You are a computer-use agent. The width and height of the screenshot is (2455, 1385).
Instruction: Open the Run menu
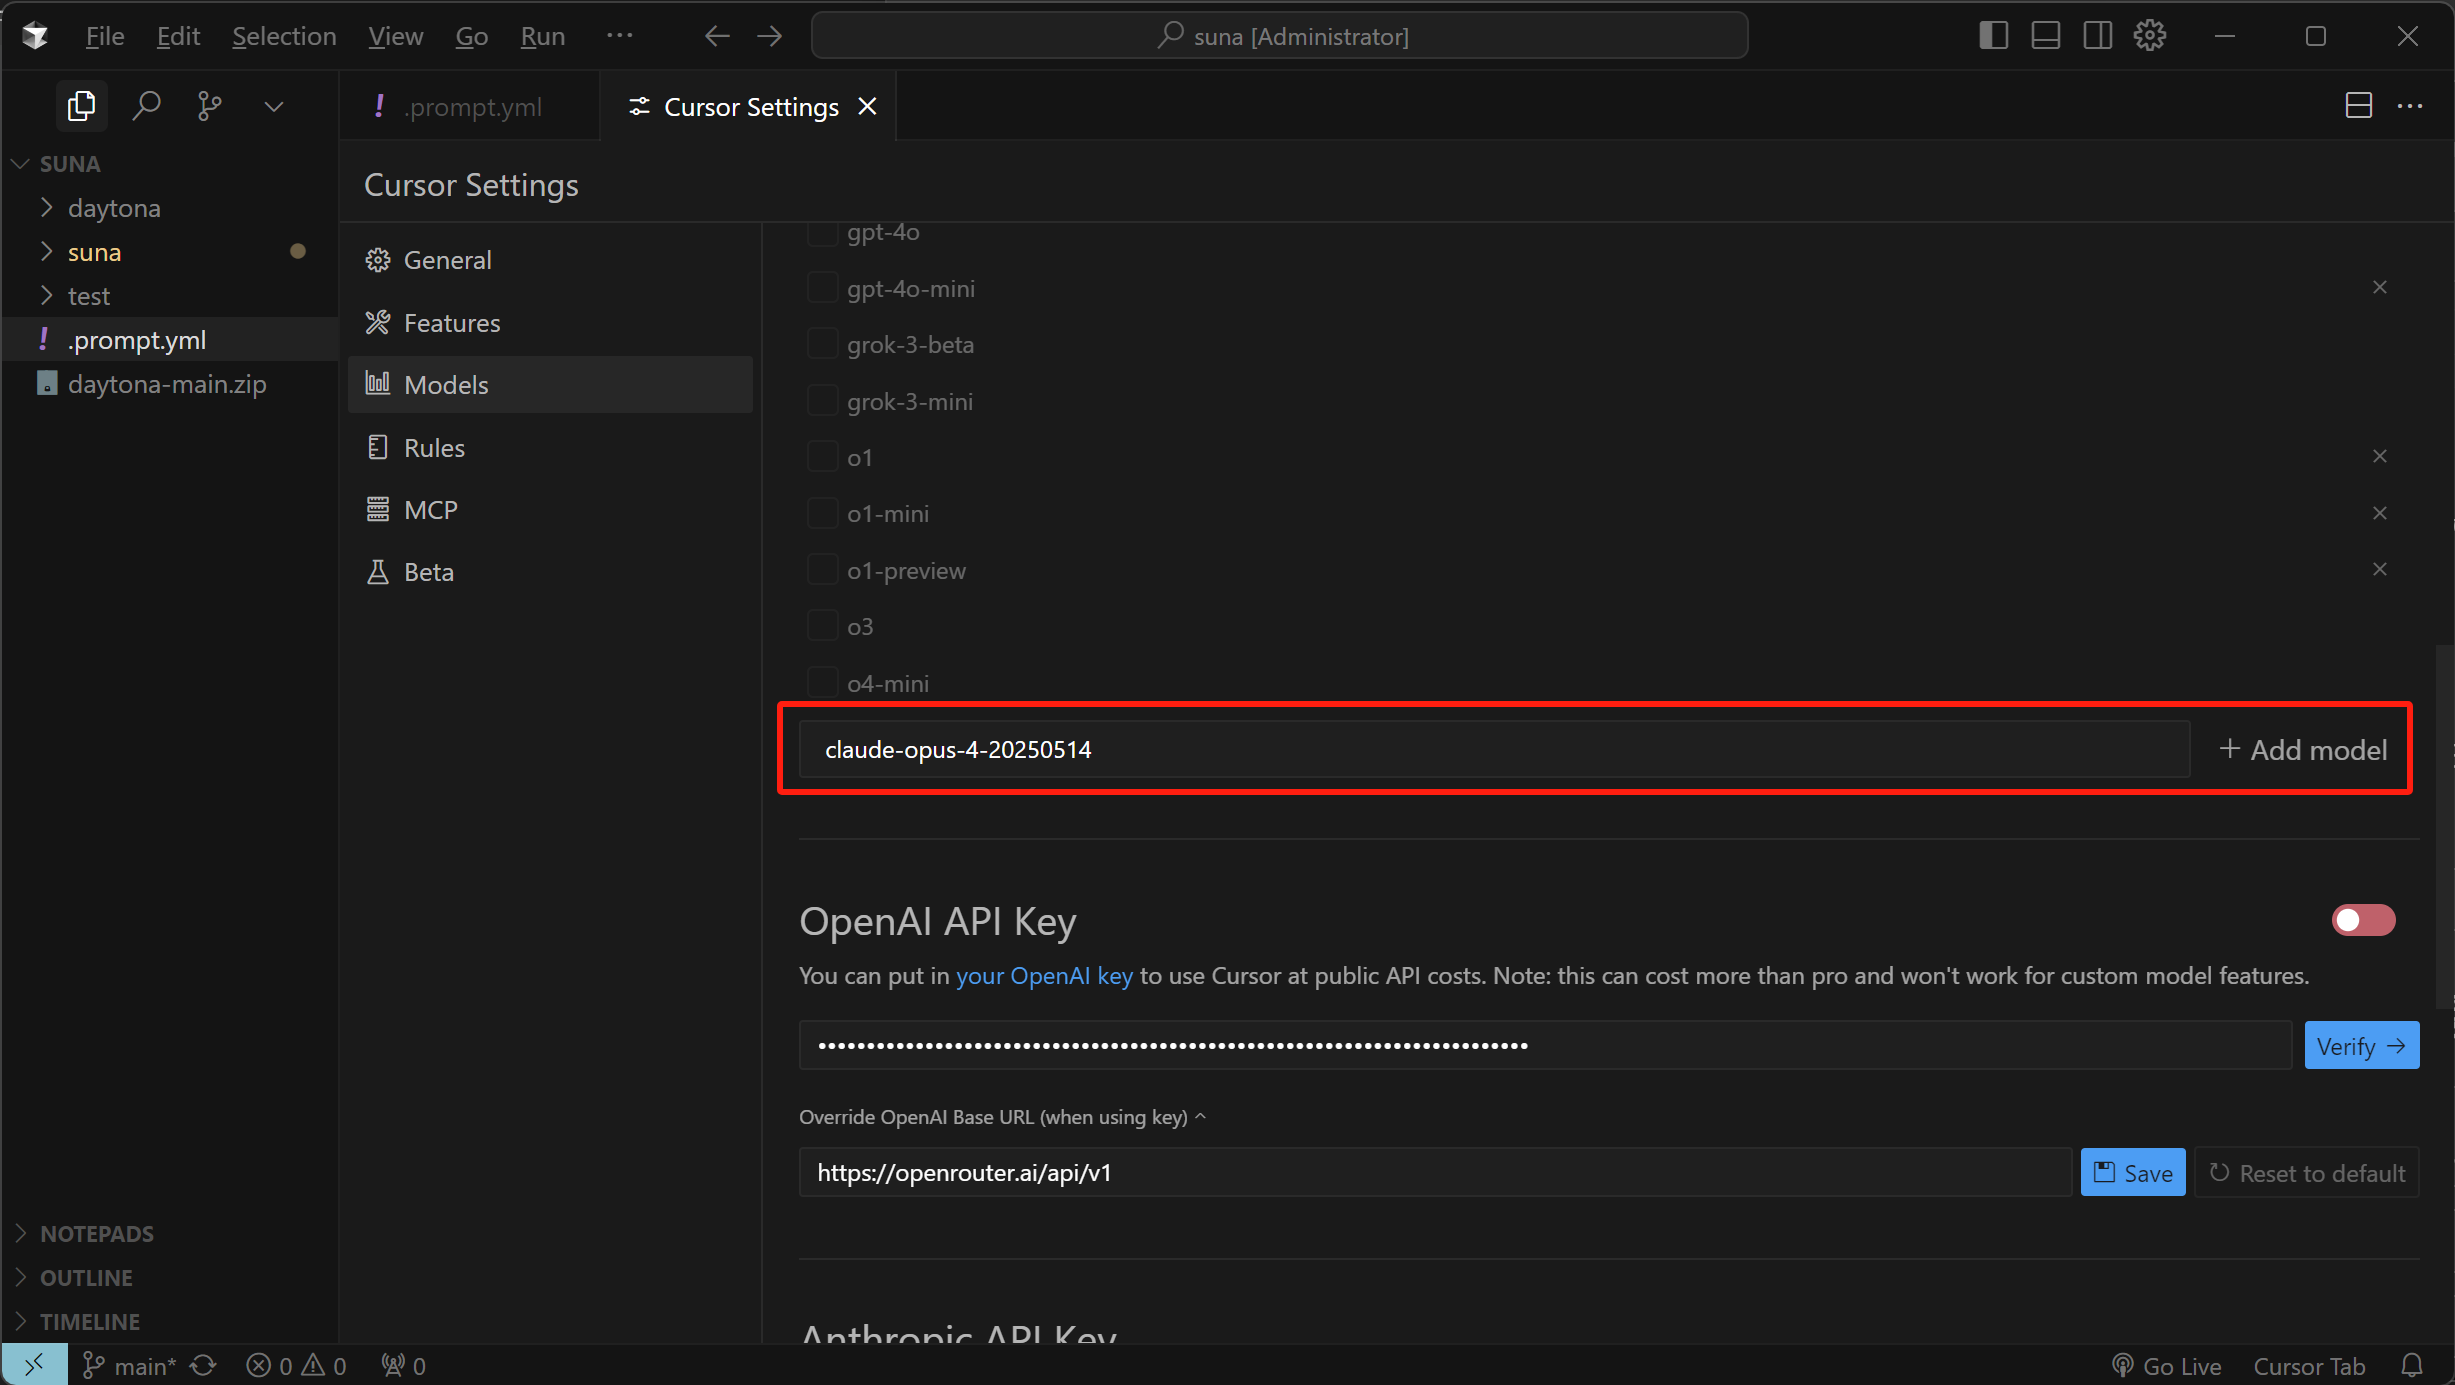pos(542,36)
